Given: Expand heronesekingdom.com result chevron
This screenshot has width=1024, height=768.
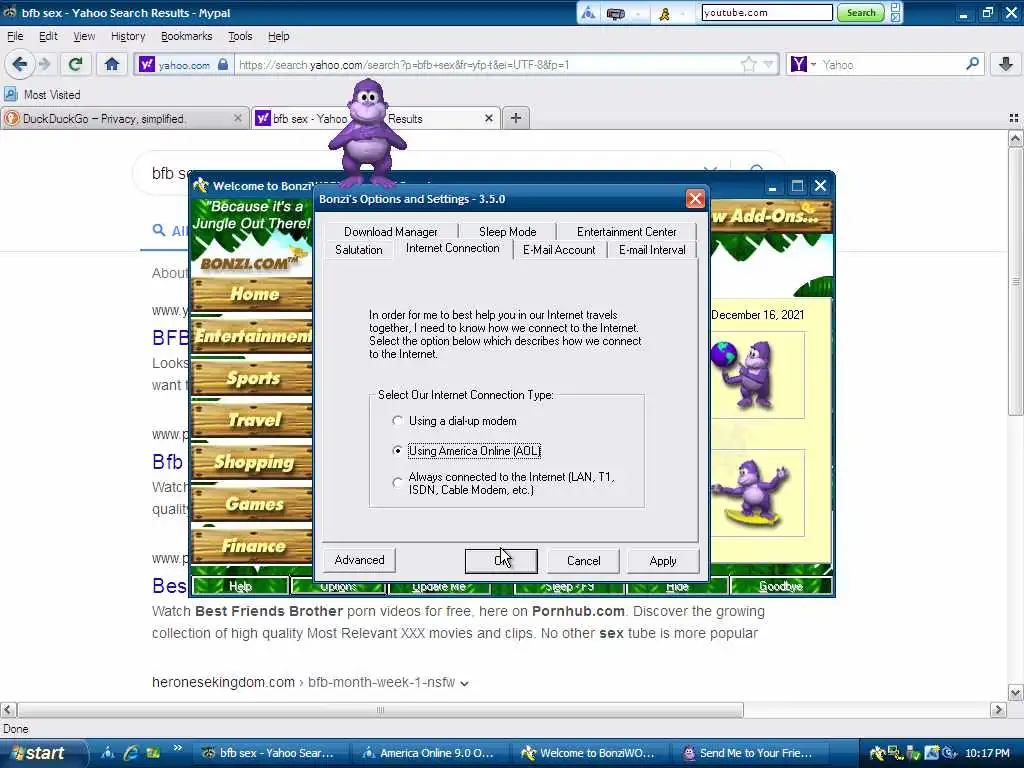Looking at the screenshot, I should click(464, 683).
